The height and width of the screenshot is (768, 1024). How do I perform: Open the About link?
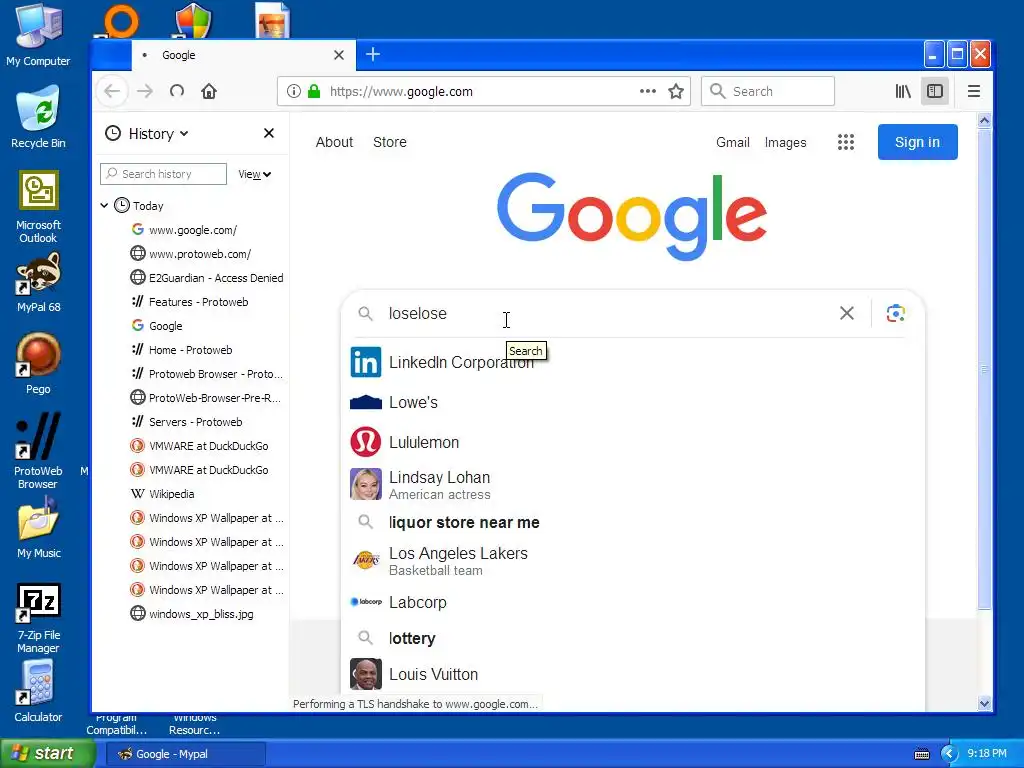click(334, 142)
